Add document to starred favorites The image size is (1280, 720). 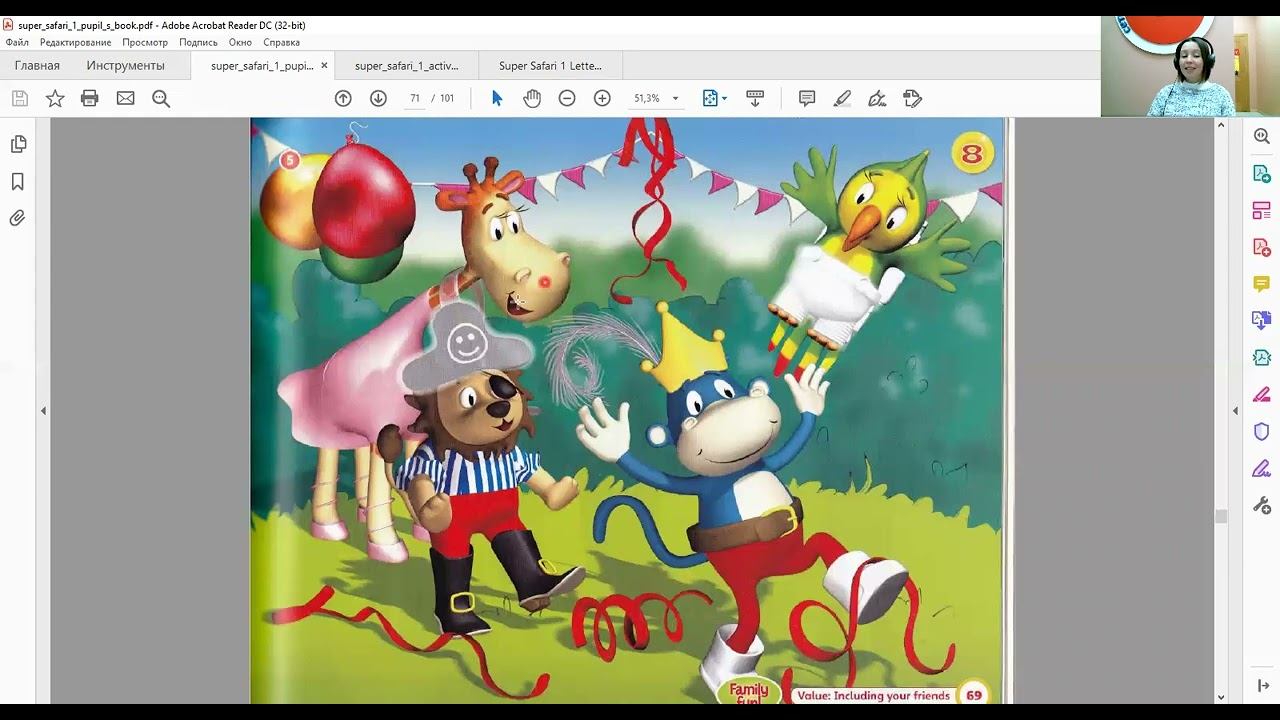point(55,98)
